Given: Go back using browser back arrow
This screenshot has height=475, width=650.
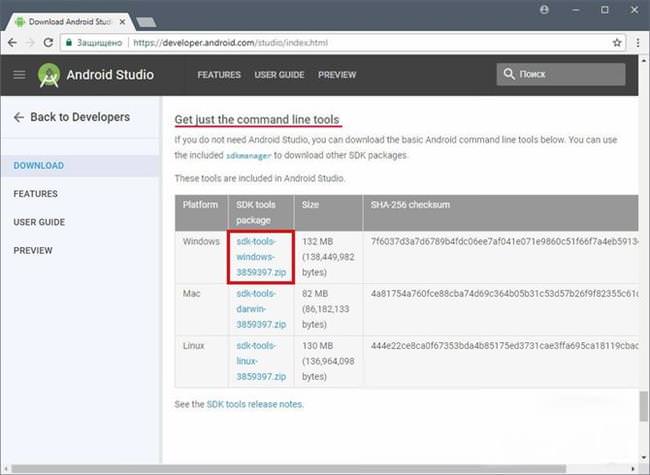Looking at the screenshot, I should click(x=12, y=43).
